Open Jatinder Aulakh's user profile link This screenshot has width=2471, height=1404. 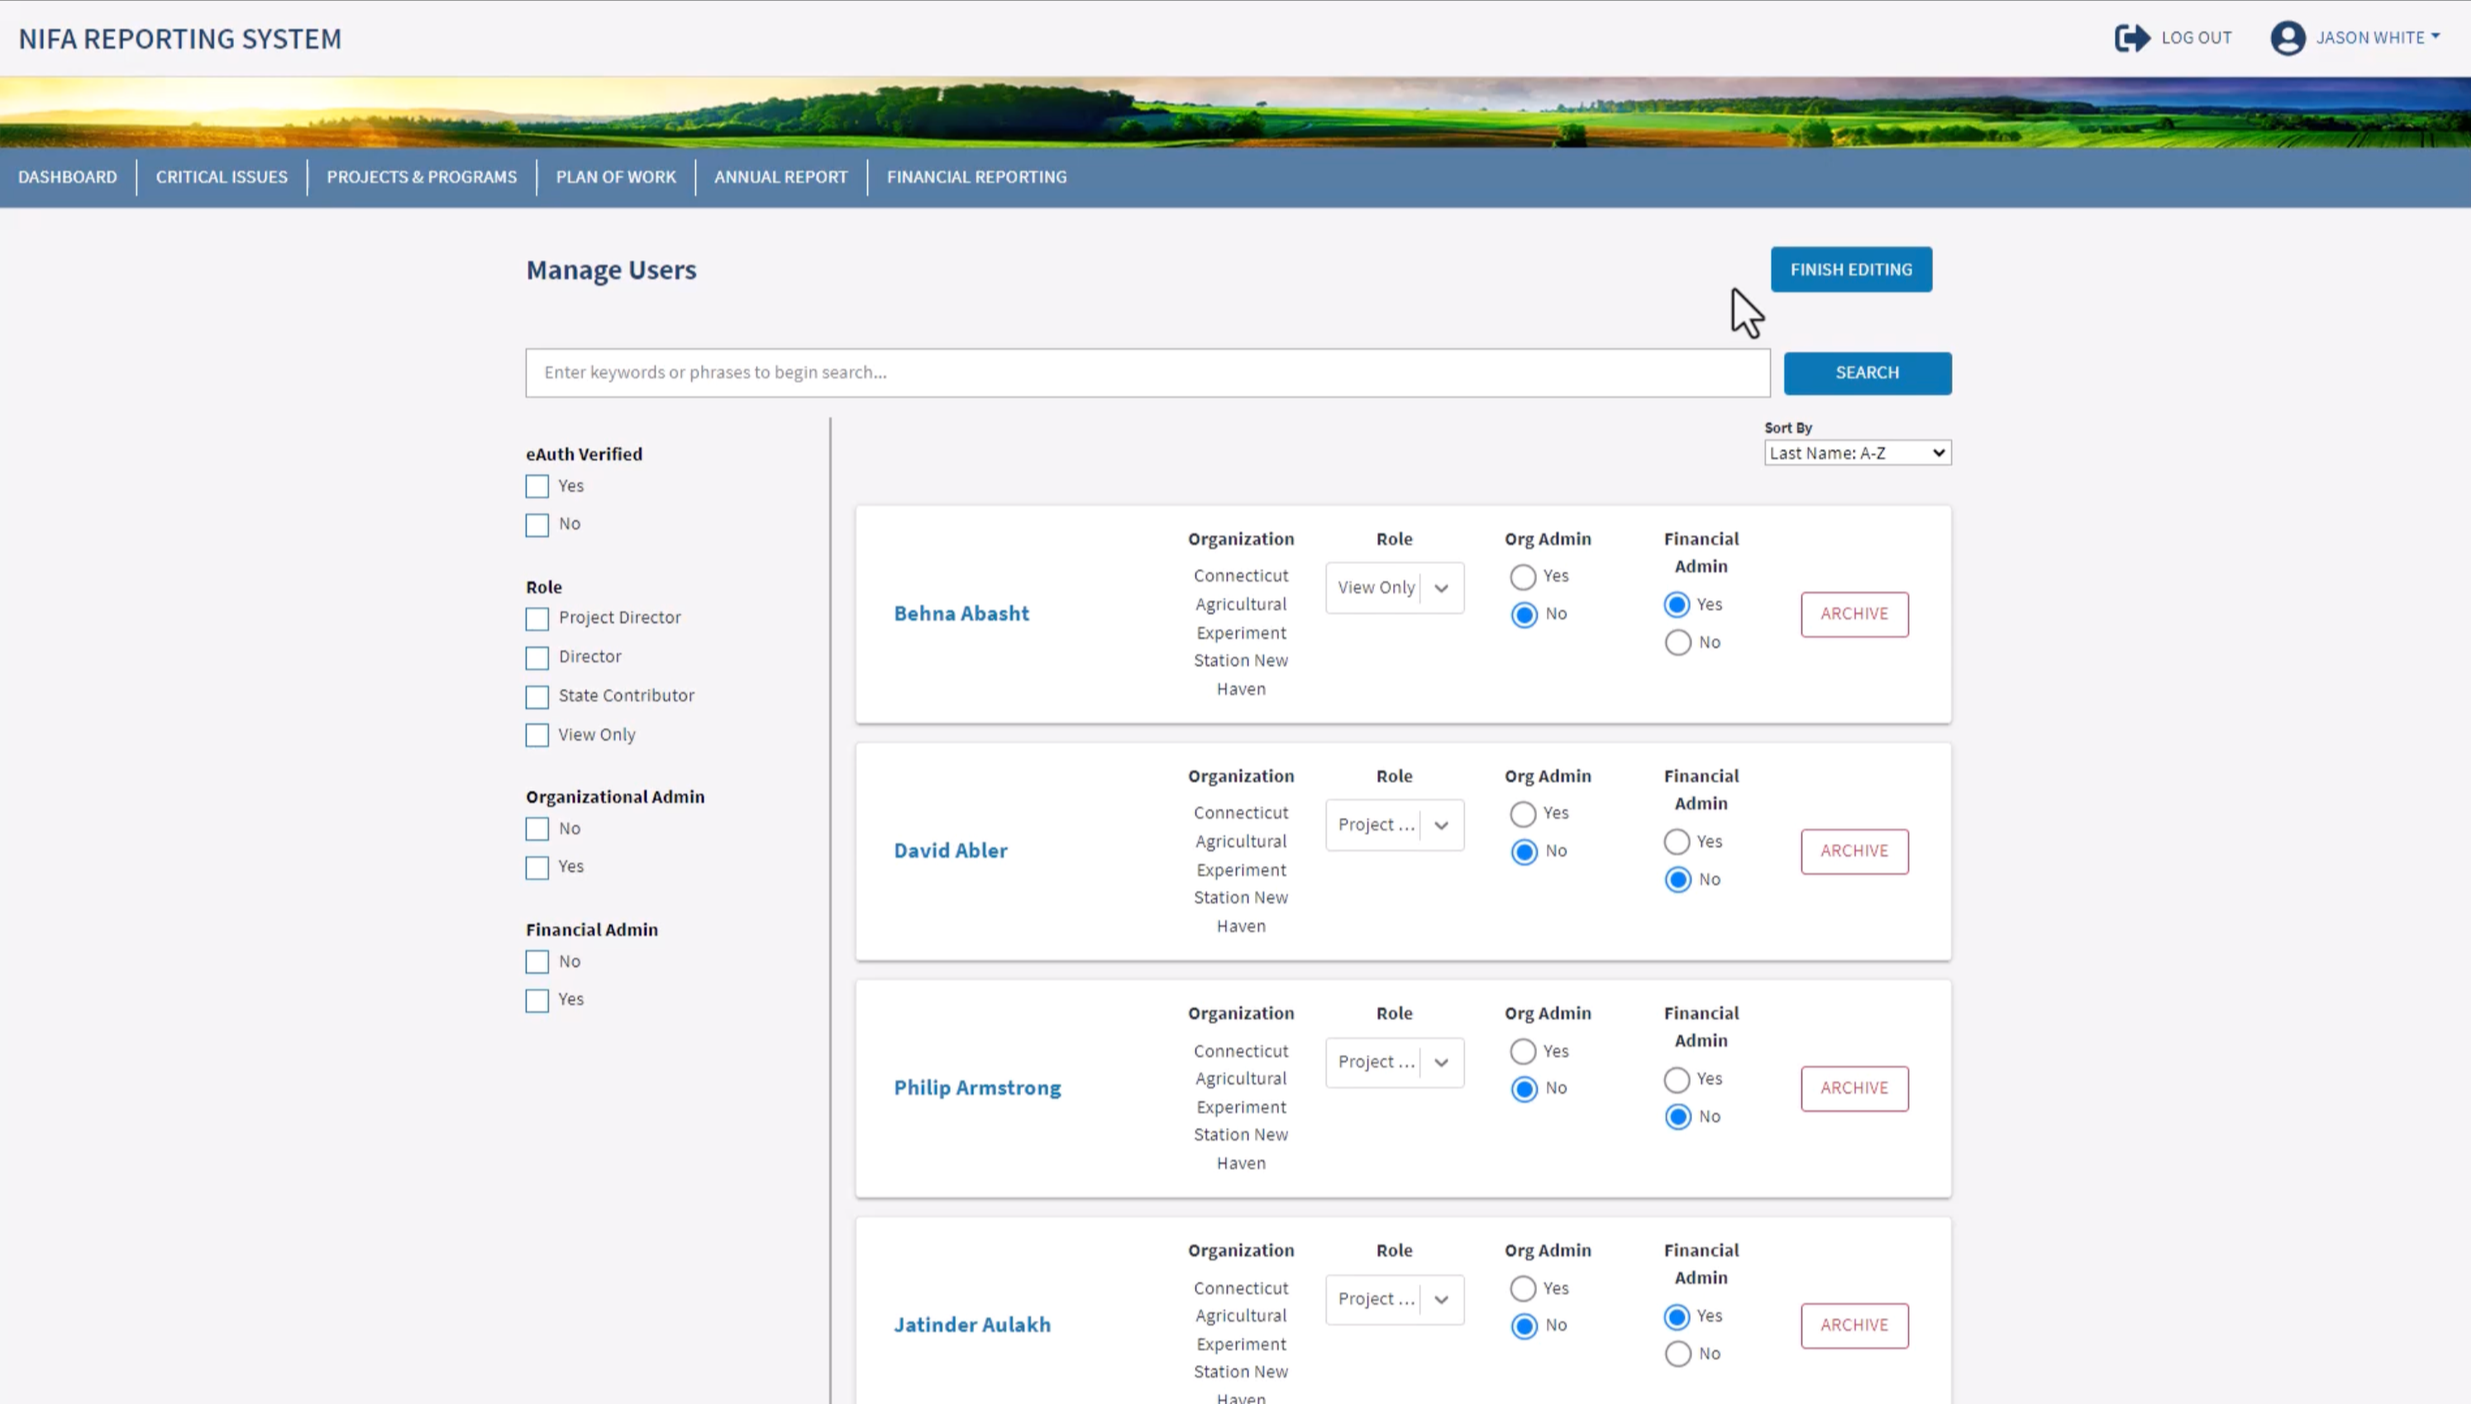[971, 1325]
